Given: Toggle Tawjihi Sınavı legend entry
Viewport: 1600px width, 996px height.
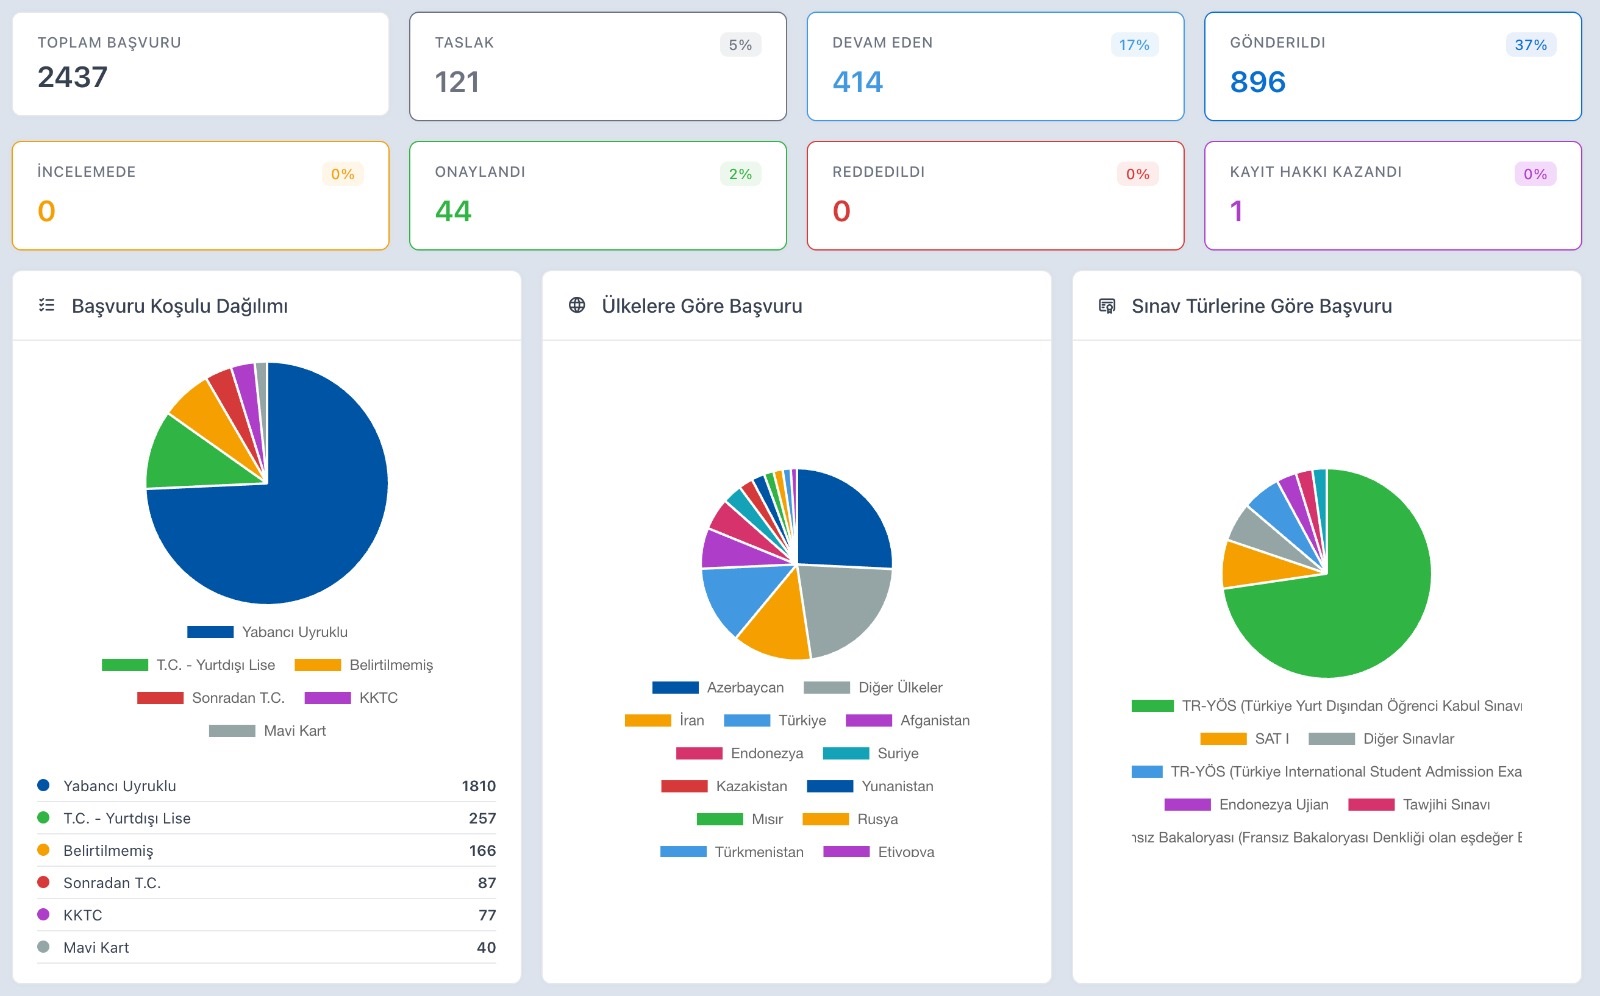Looking at the screenshot, I should 1419,805.
